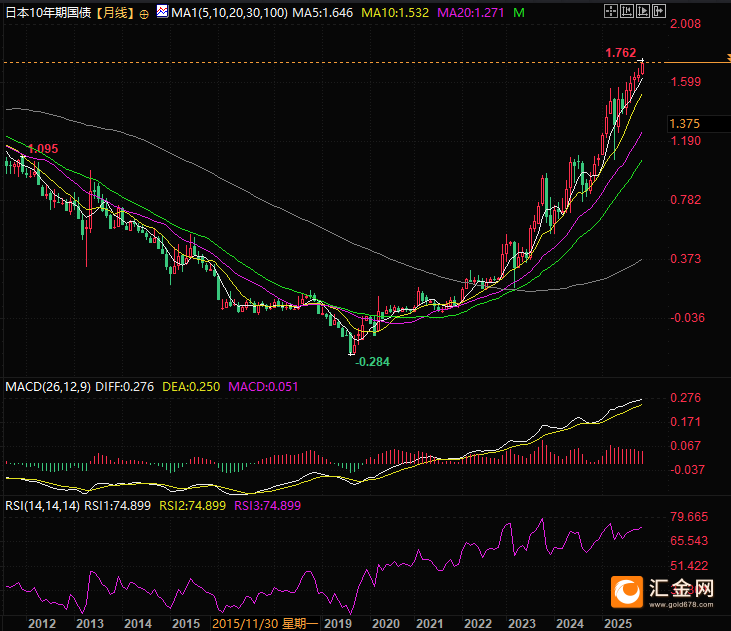Click the orange arrow marker on right axis
Screen dimensions: 731x631
(728, 62)
